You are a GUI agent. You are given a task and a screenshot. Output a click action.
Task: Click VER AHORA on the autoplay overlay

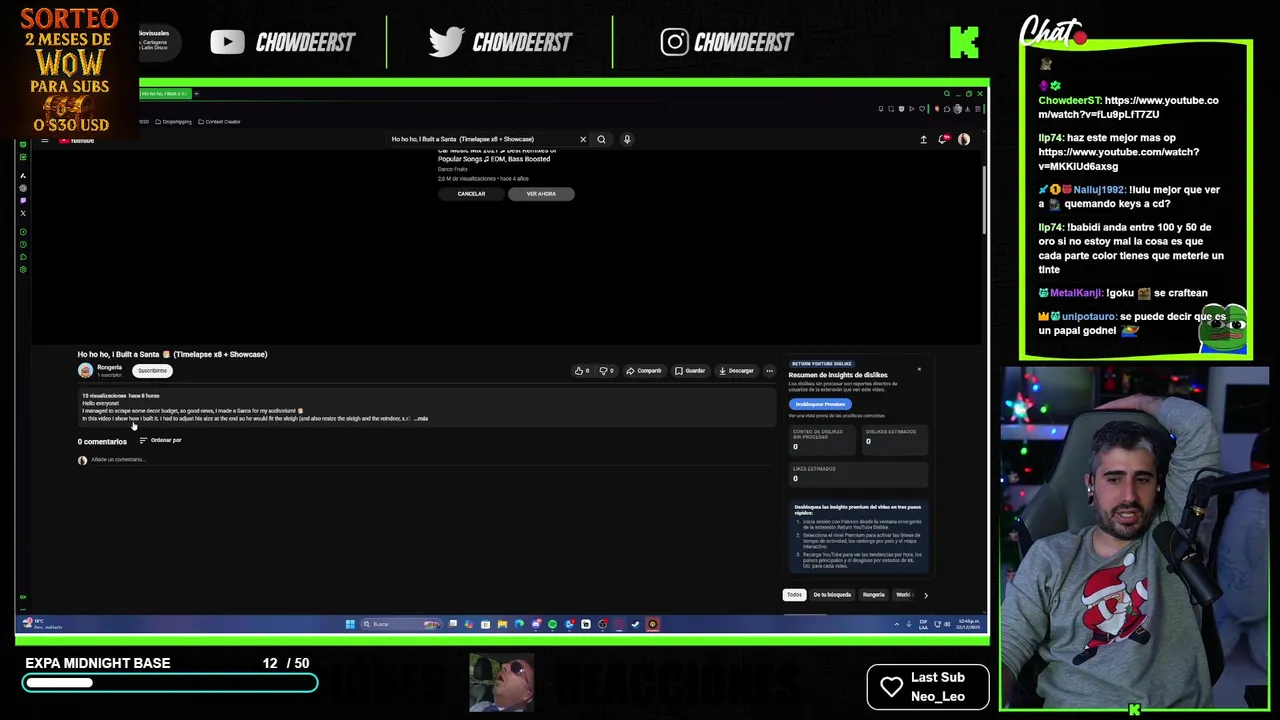pos(541,194)
